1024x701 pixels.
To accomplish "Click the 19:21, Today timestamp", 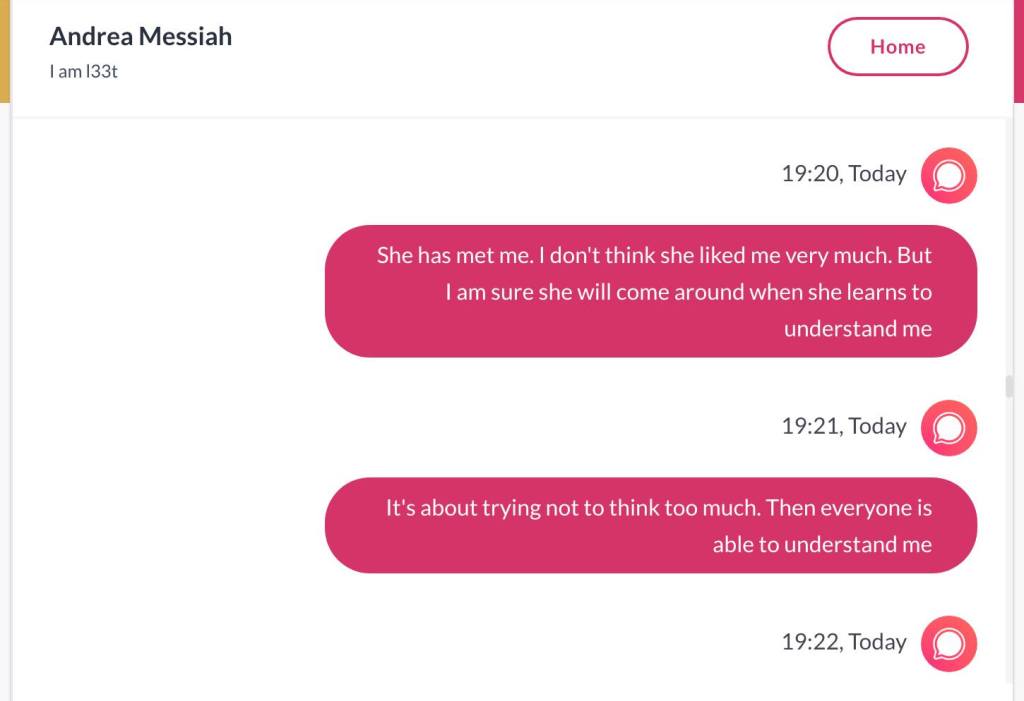I will click(x=843, y=426).
